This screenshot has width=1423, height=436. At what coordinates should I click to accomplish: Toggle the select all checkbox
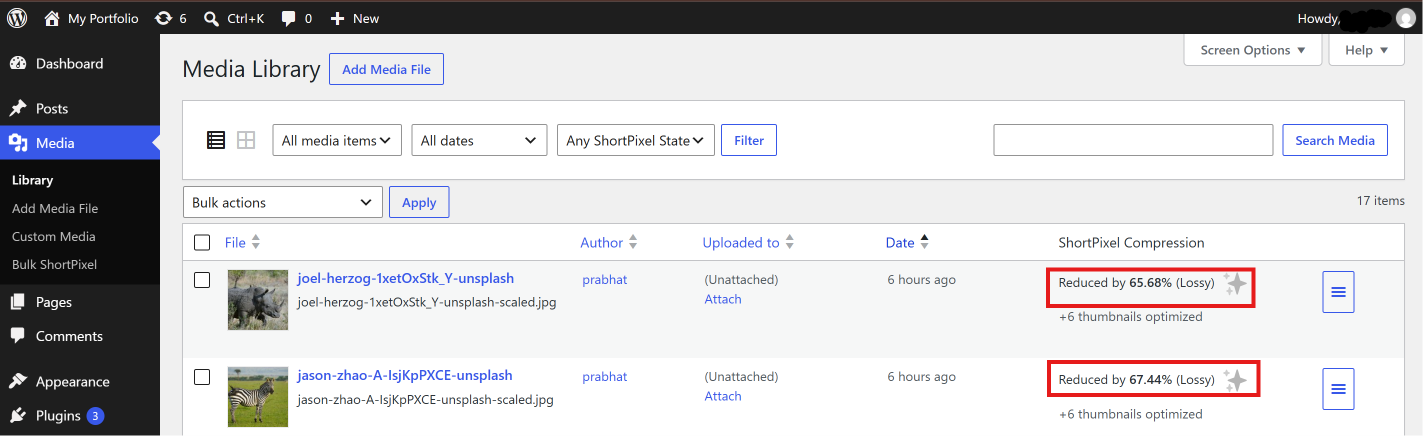point(202,242)
